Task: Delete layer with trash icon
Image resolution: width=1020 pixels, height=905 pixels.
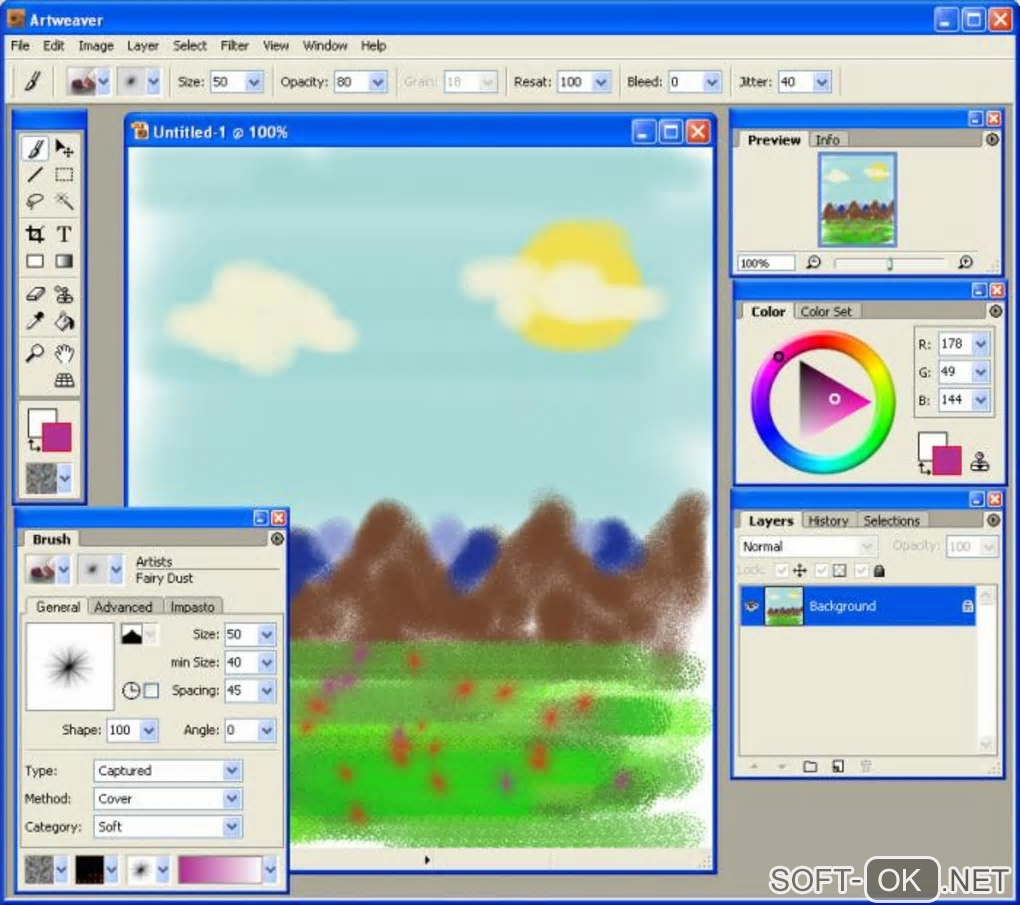Action: coord(866,766)
